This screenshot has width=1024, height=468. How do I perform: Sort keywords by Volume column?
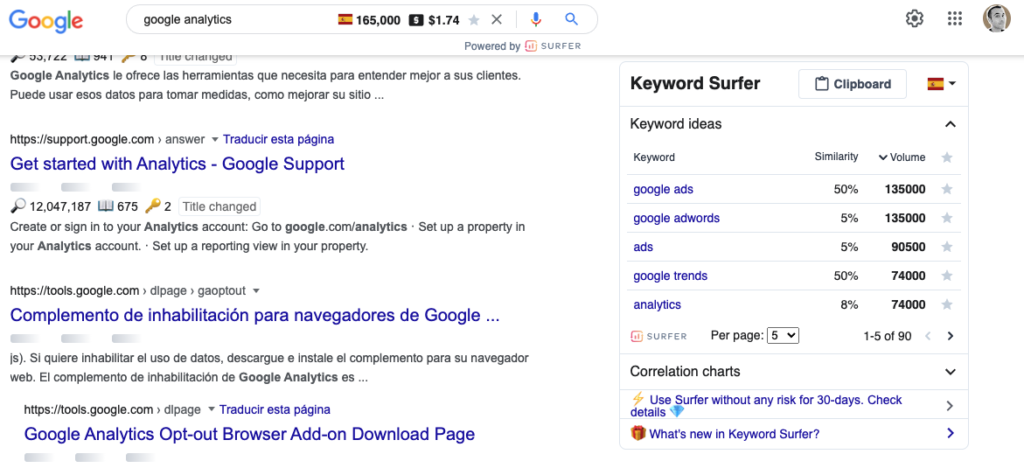[902, 157]
